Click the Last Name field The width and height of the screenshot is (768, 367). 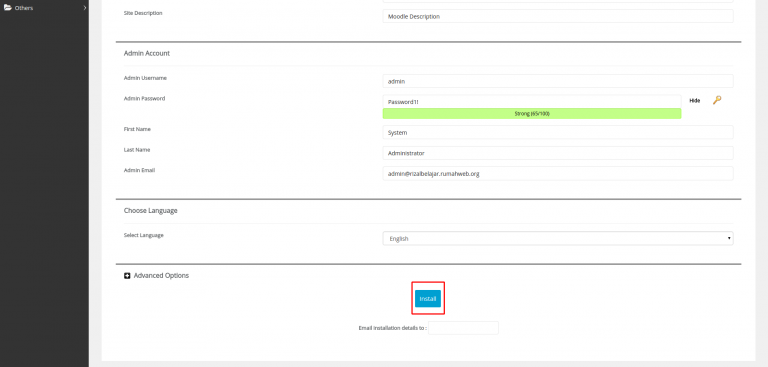tap(558, 153)
